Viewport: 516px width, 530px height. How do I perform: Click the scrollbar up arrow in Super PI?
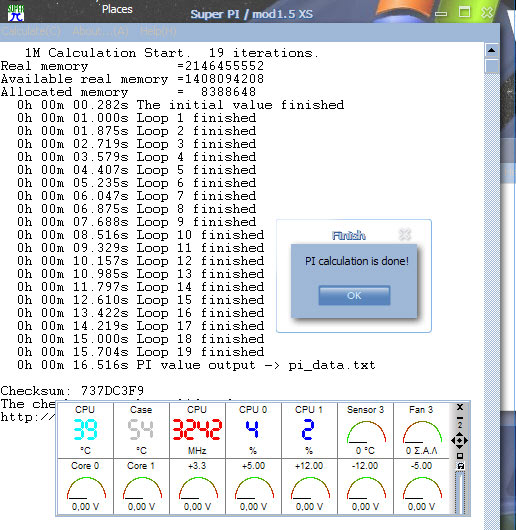[x=492, y=50]
